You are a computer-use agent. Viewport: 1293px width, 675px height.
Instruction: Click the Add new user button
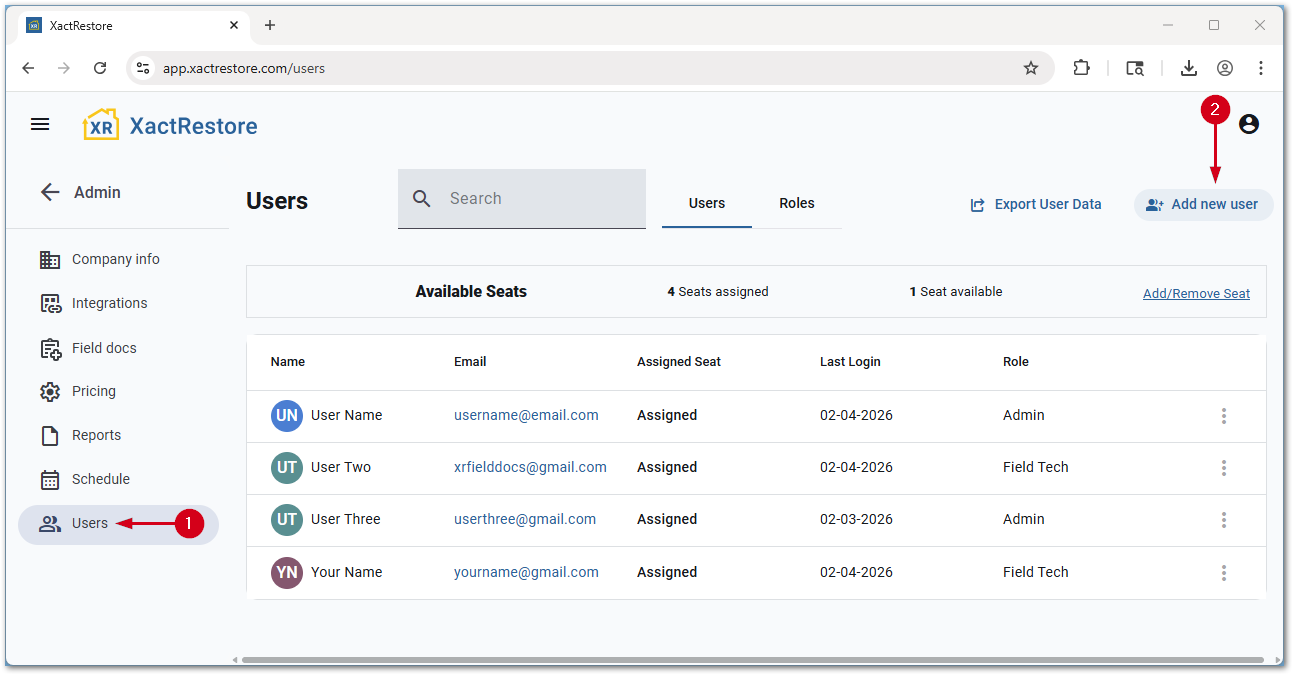(1203, 204)
